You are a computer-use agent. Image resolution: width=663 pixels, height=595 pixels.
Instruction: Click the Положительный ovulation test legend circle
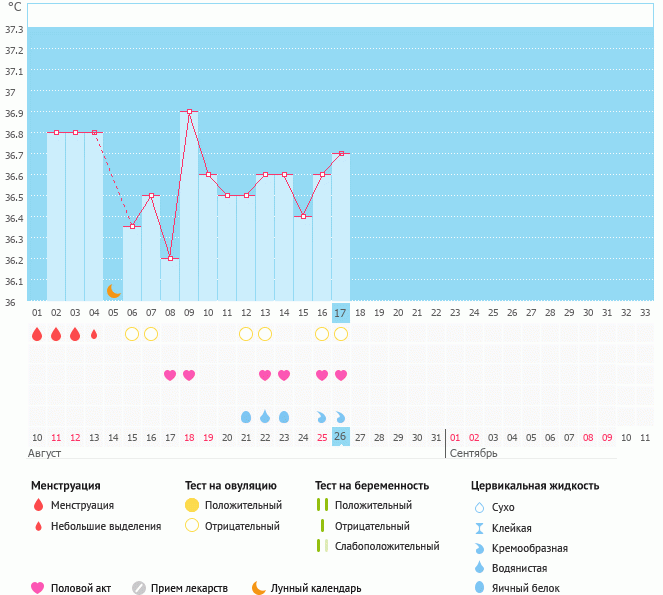[x=192, y=506]
